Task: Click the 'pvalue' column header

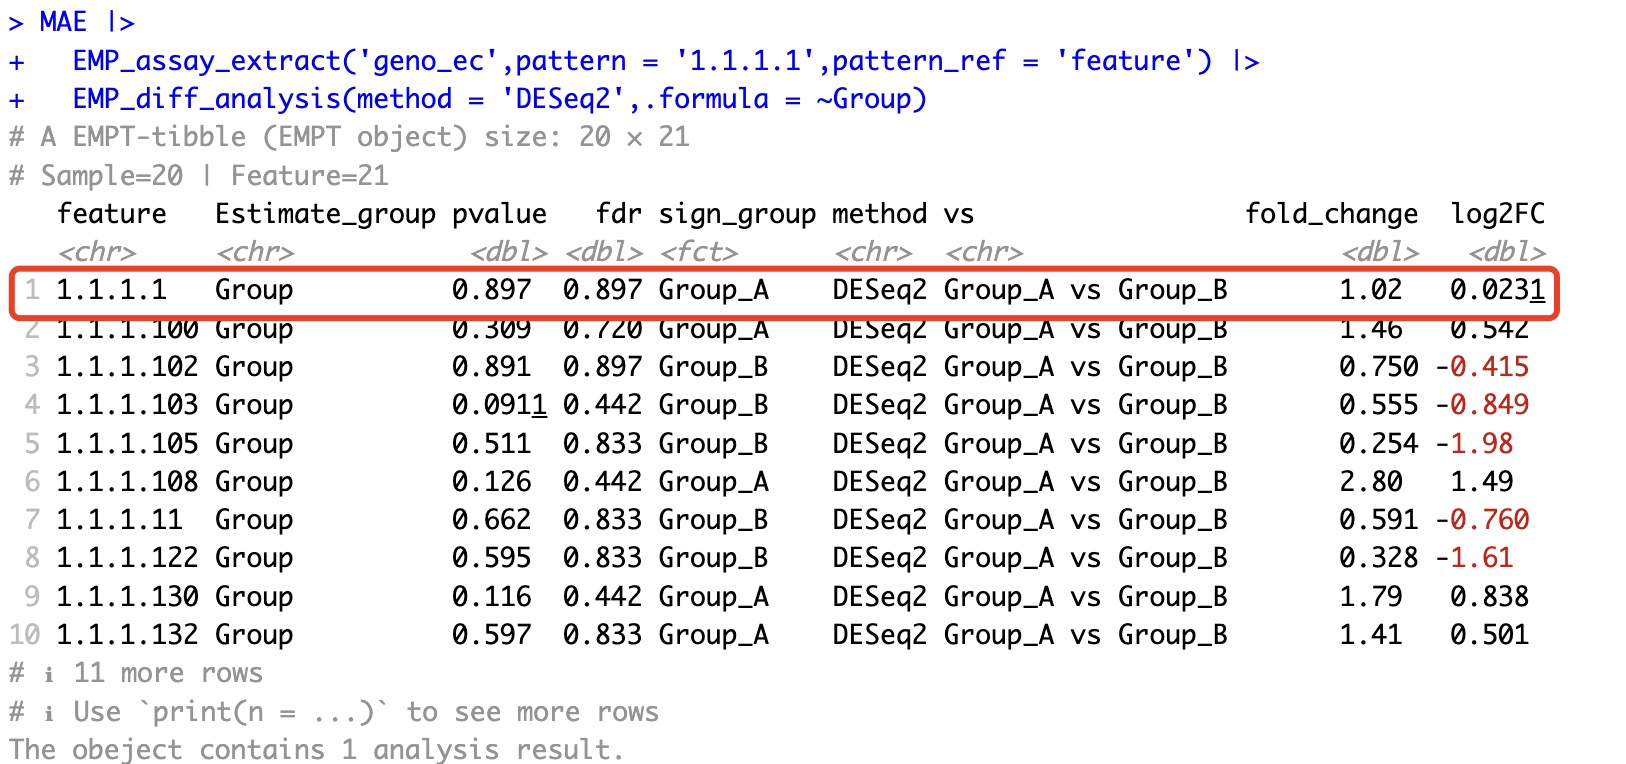Action: pos(498,214)
